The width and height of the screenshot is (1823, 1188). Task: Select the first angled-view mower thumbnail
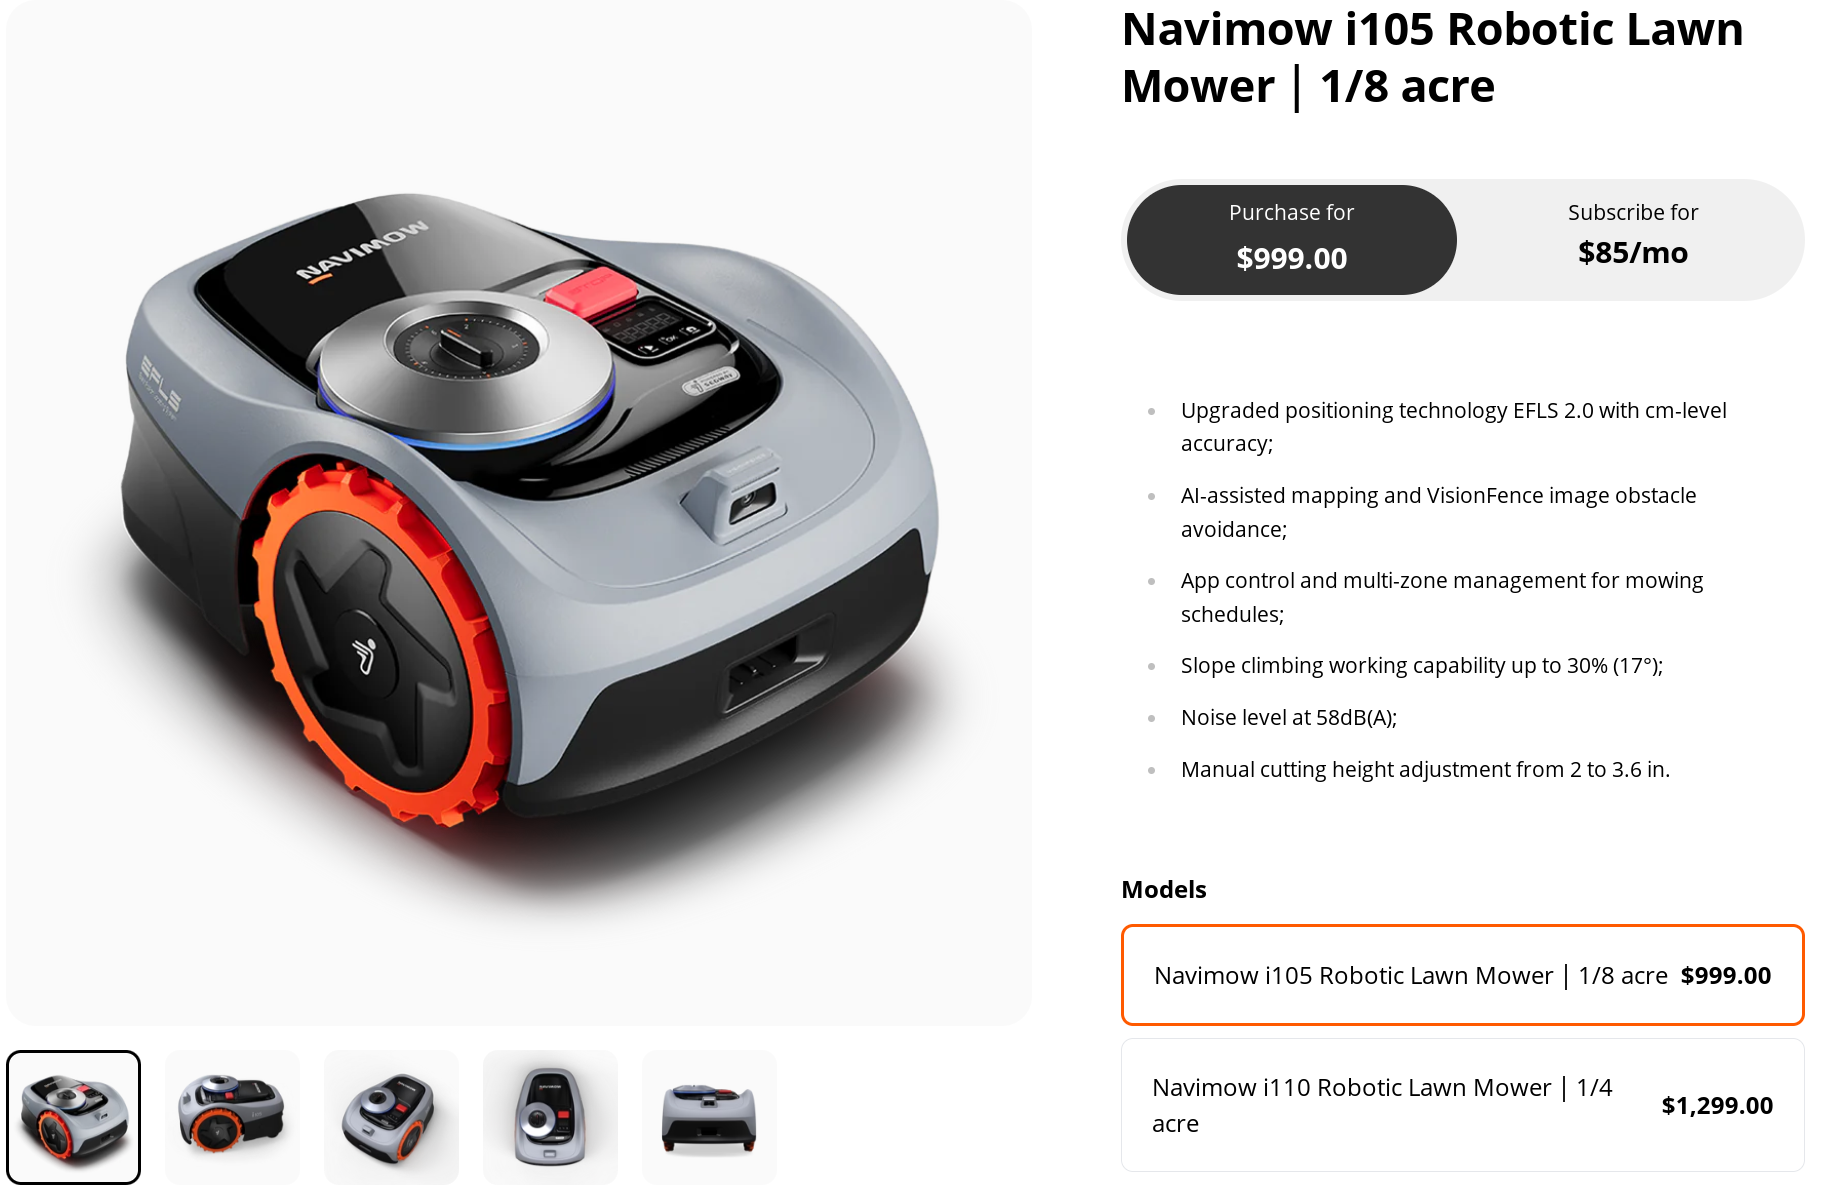click(x=73, y=1117)
